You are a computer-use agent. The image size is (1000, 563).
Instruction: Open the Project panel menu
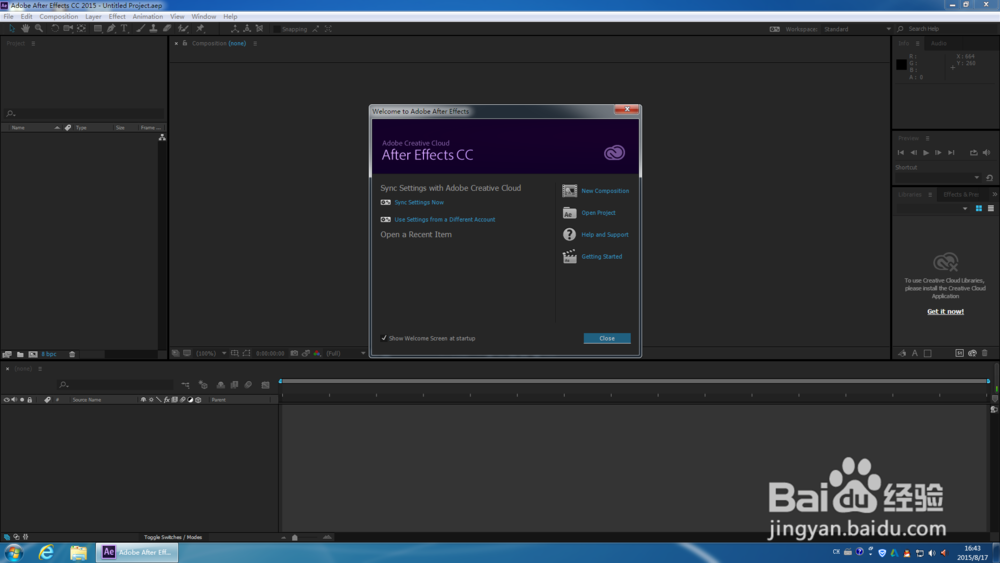tap(33, 43)
